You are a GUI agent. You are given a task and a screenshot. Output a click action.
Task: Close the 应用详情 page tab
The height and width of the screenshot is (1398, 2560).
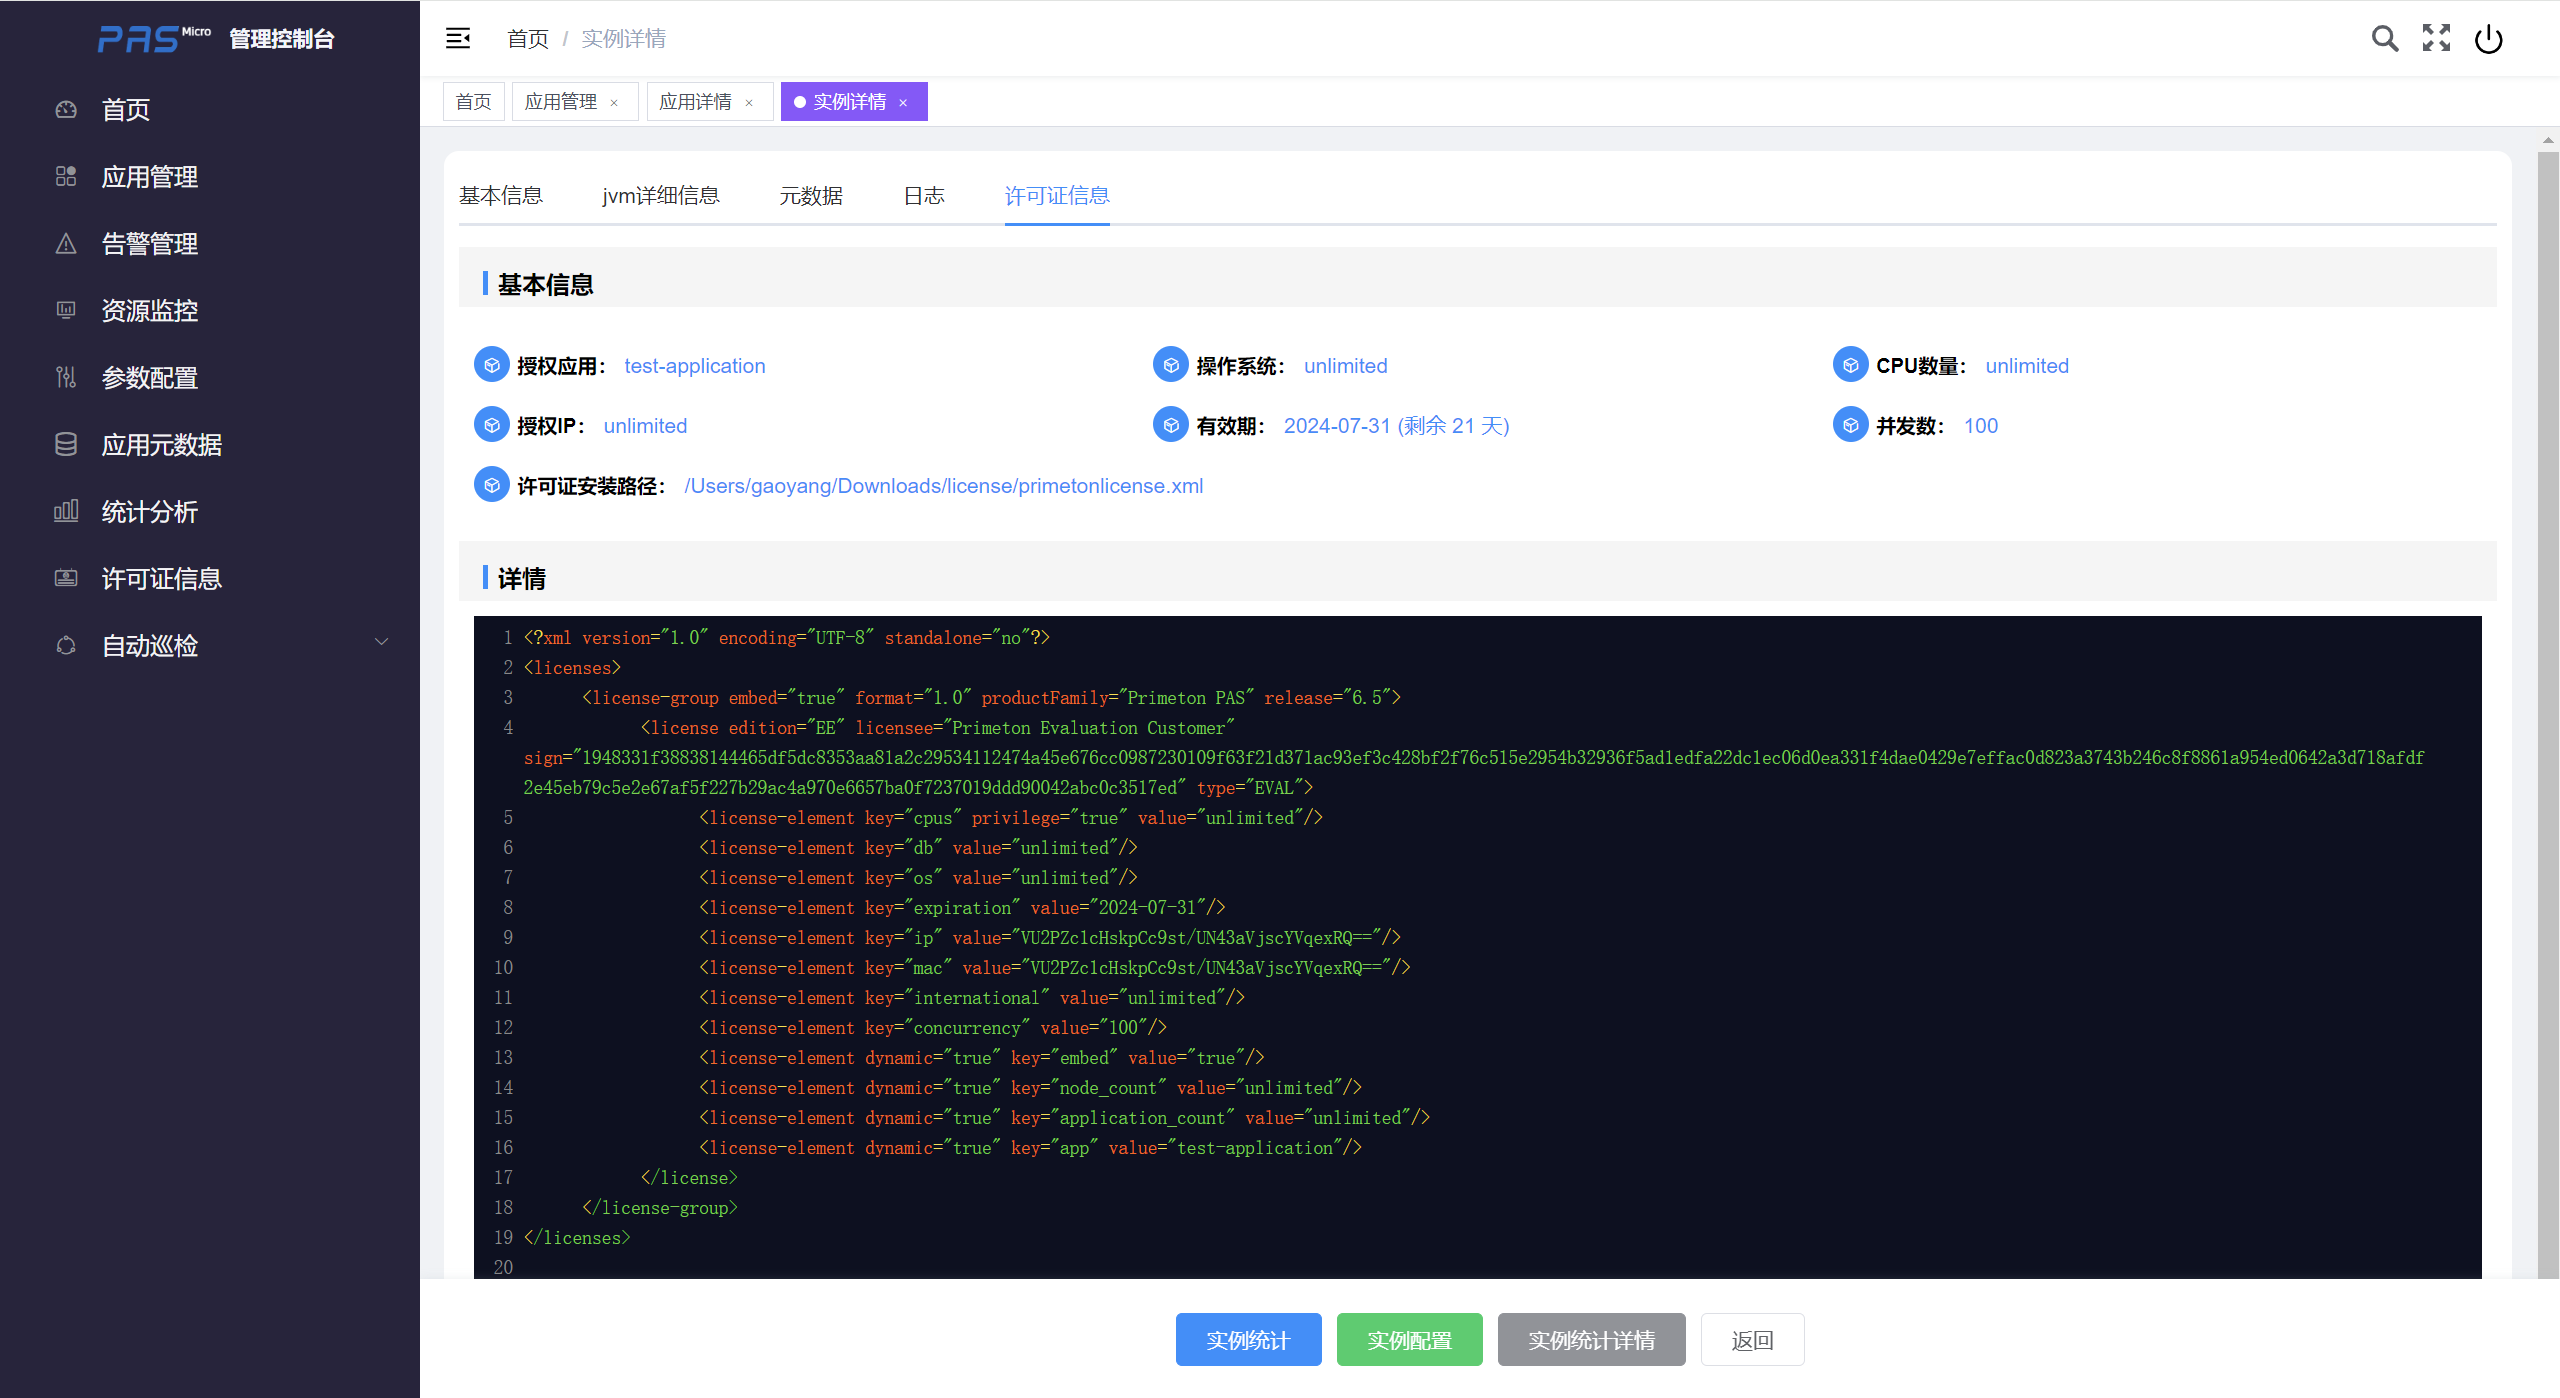749,103
